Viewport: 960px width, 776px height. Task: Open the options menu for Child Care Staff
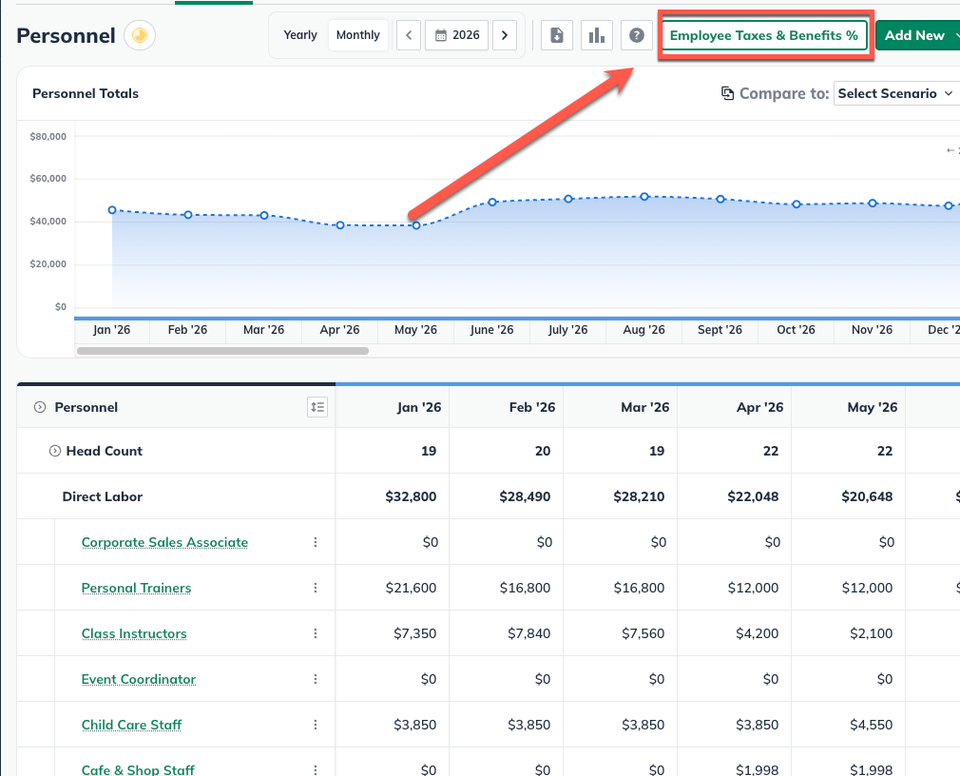click(315, 725)
